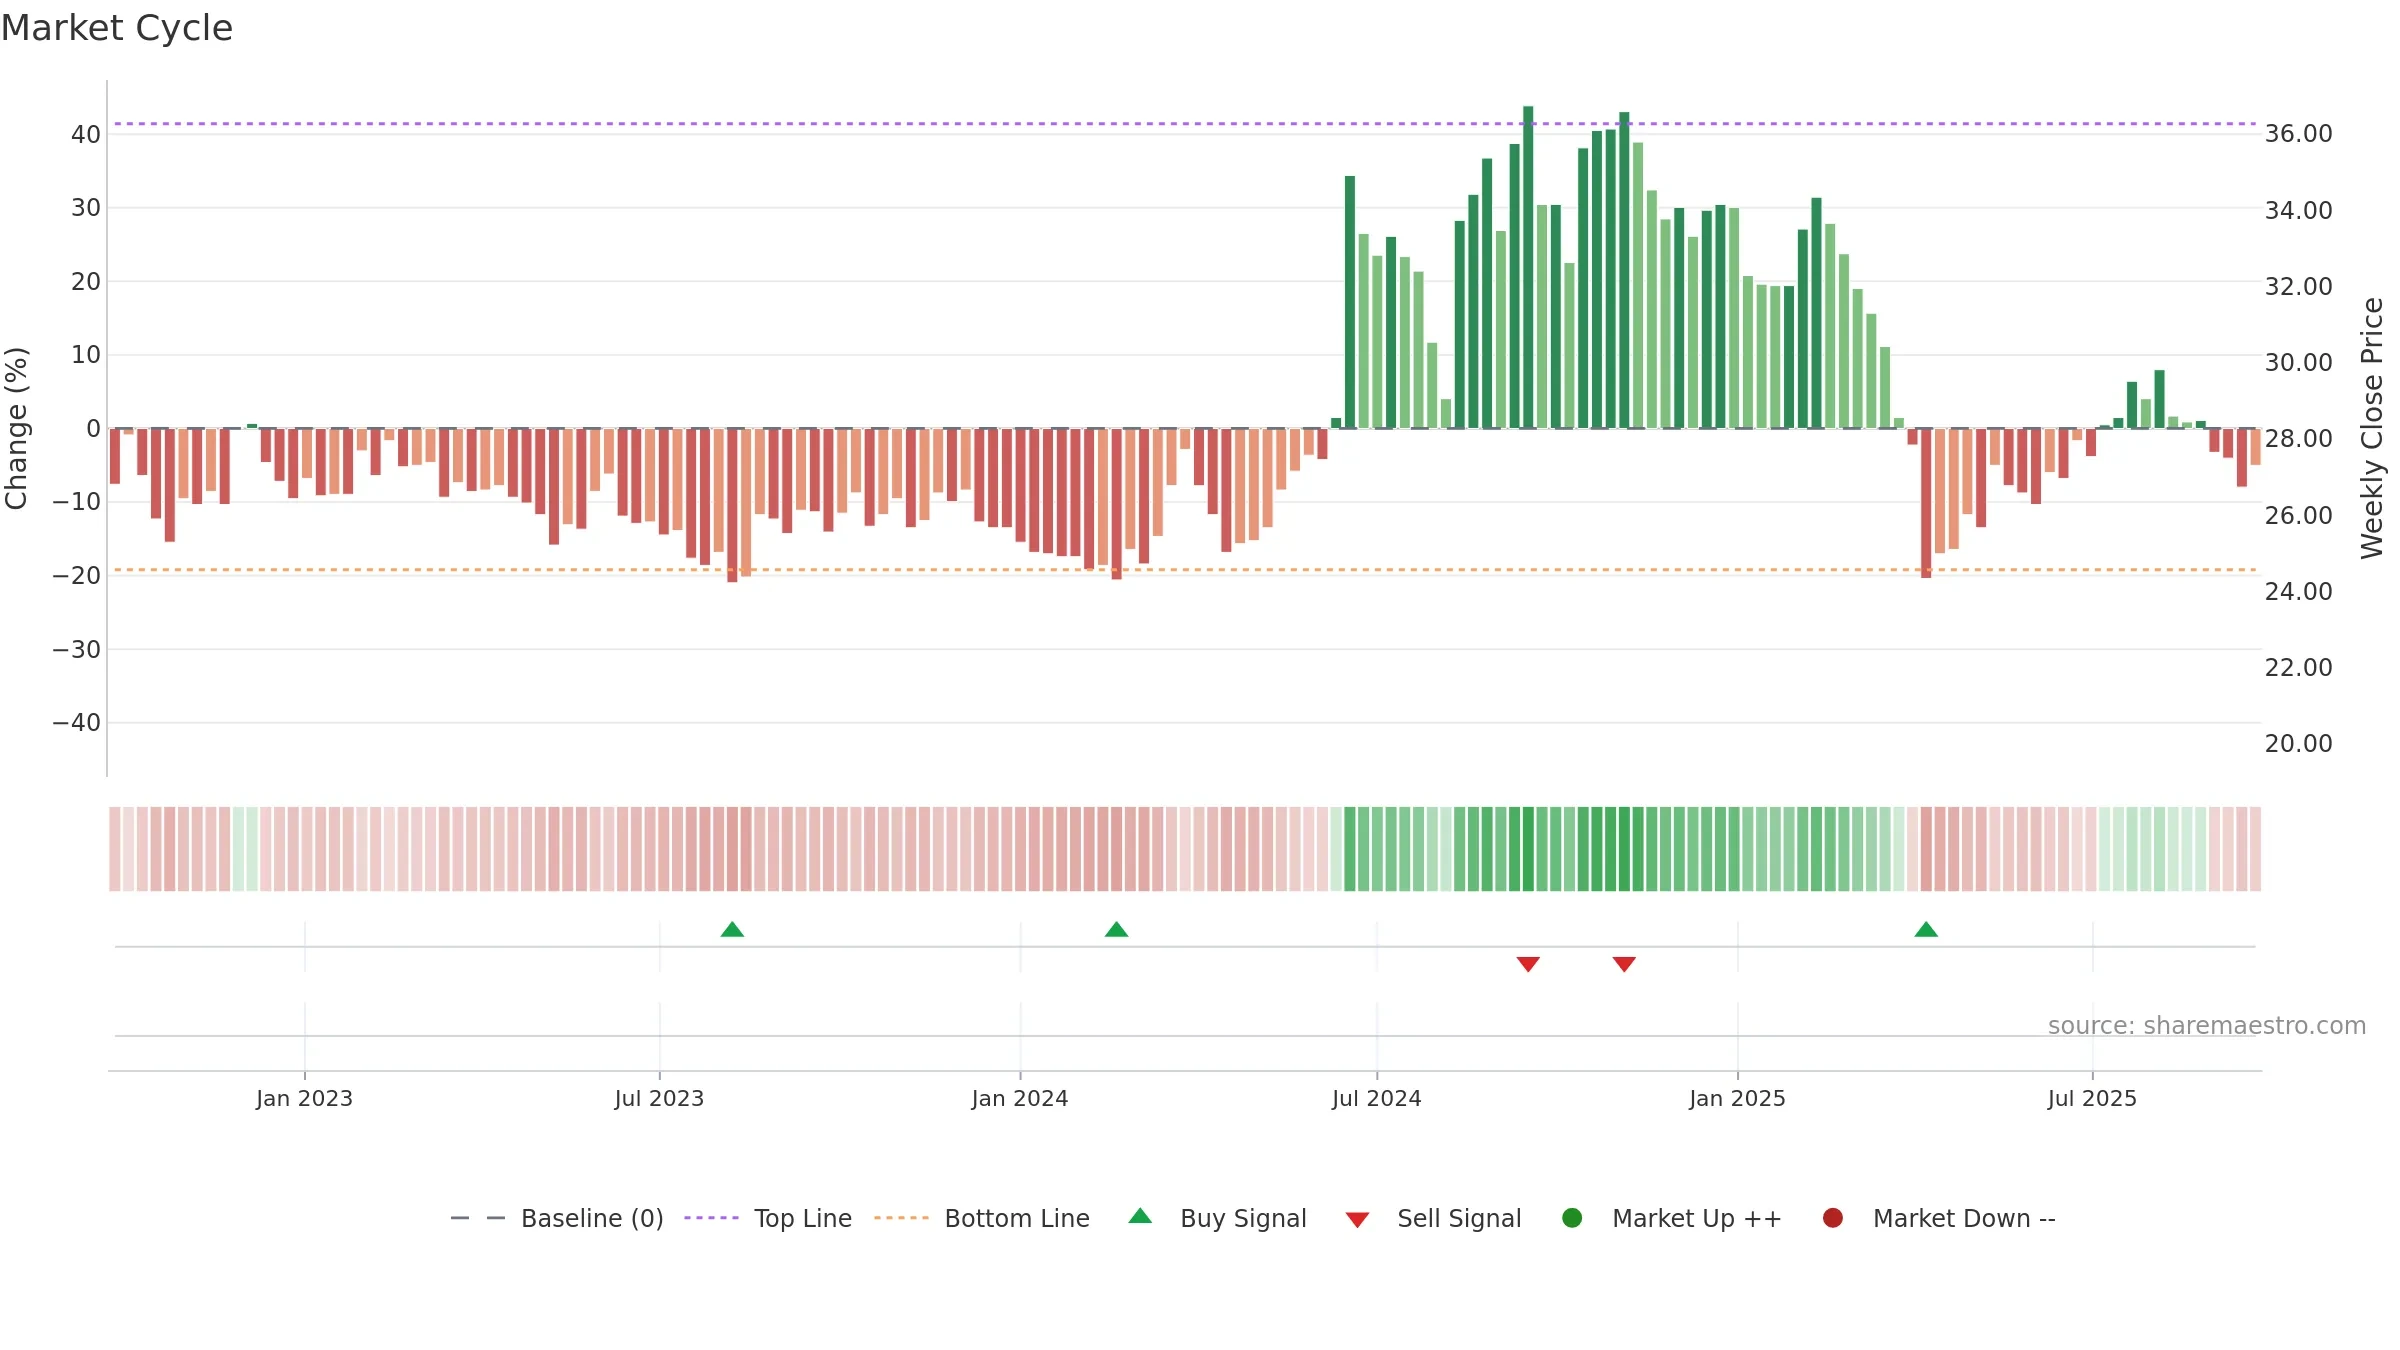Toggle the Top Line legend entry

[x=768, y=1218]
